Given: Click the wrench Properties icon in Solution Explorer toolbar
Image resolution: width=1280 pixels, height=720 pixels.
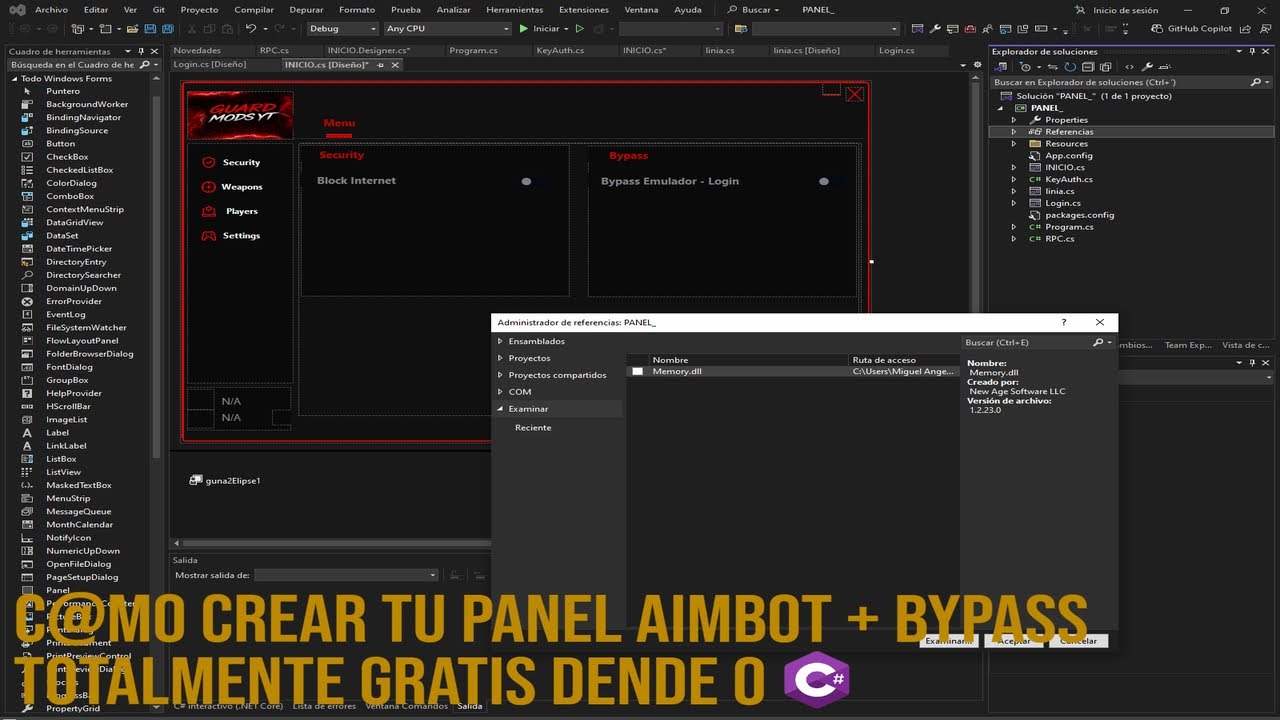Looking at the screenshot, I should click(x=1148, y=67).
